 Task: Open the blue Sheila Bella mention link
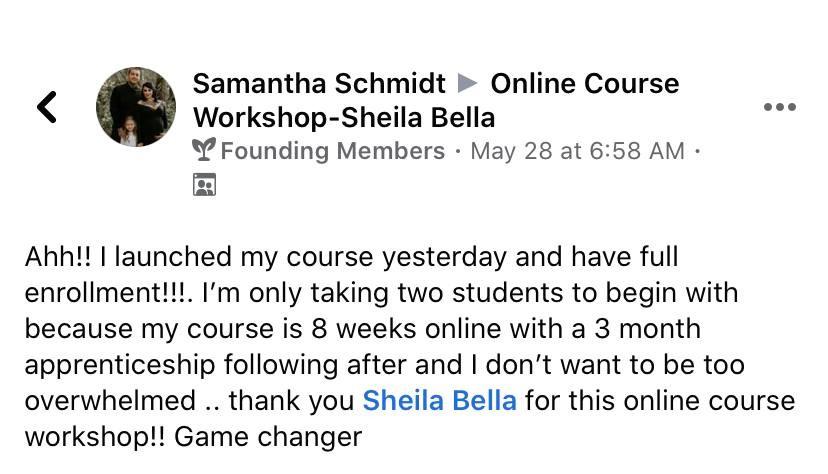tap(439, 401)
